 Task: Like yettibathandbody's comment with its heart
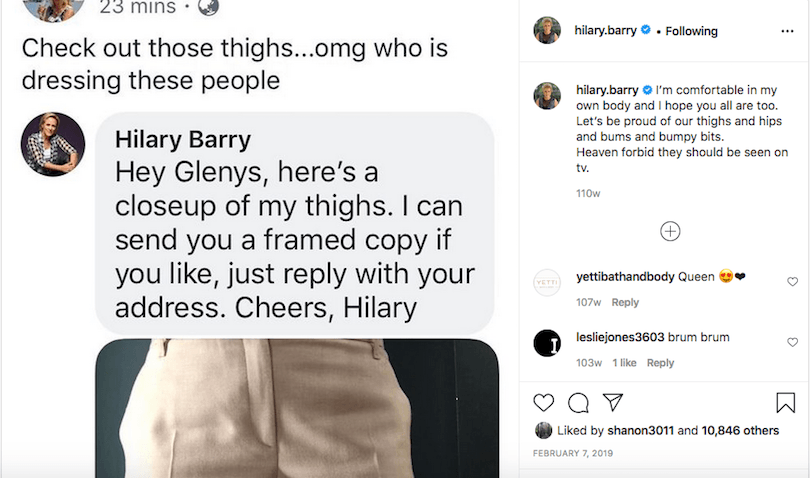(793, 282)
